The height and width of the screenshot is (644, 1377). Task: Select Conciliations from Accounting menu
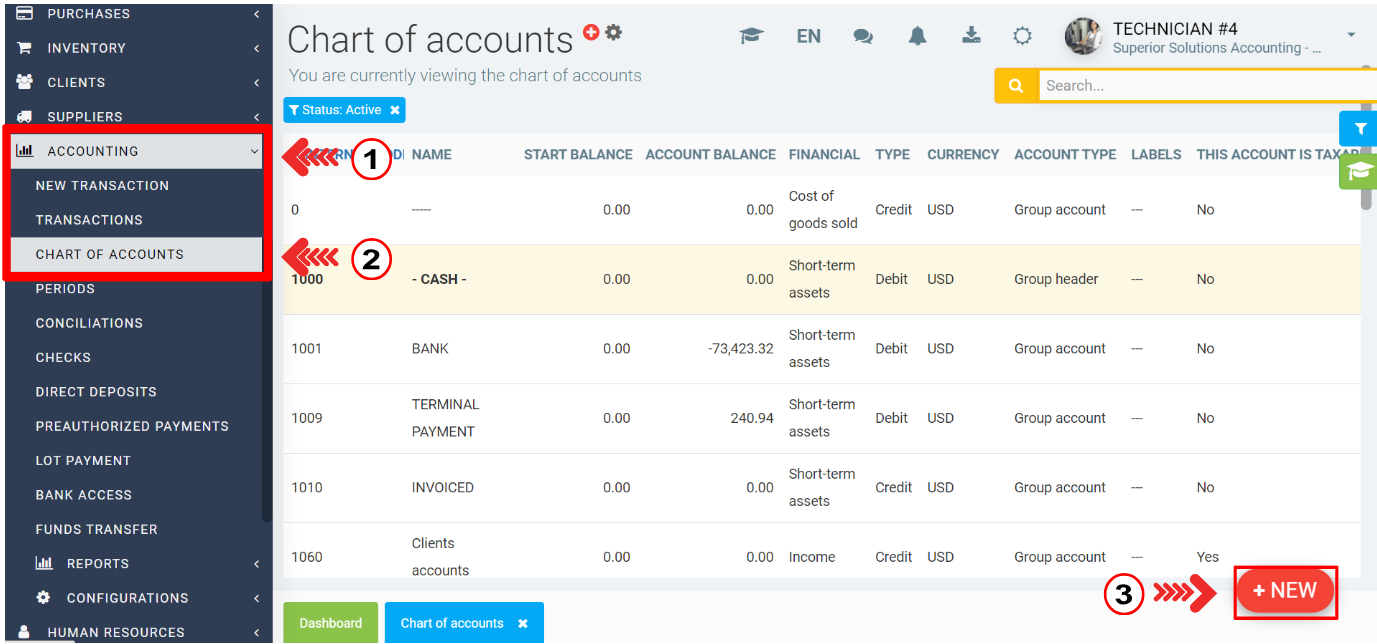[x=89, y=323]
